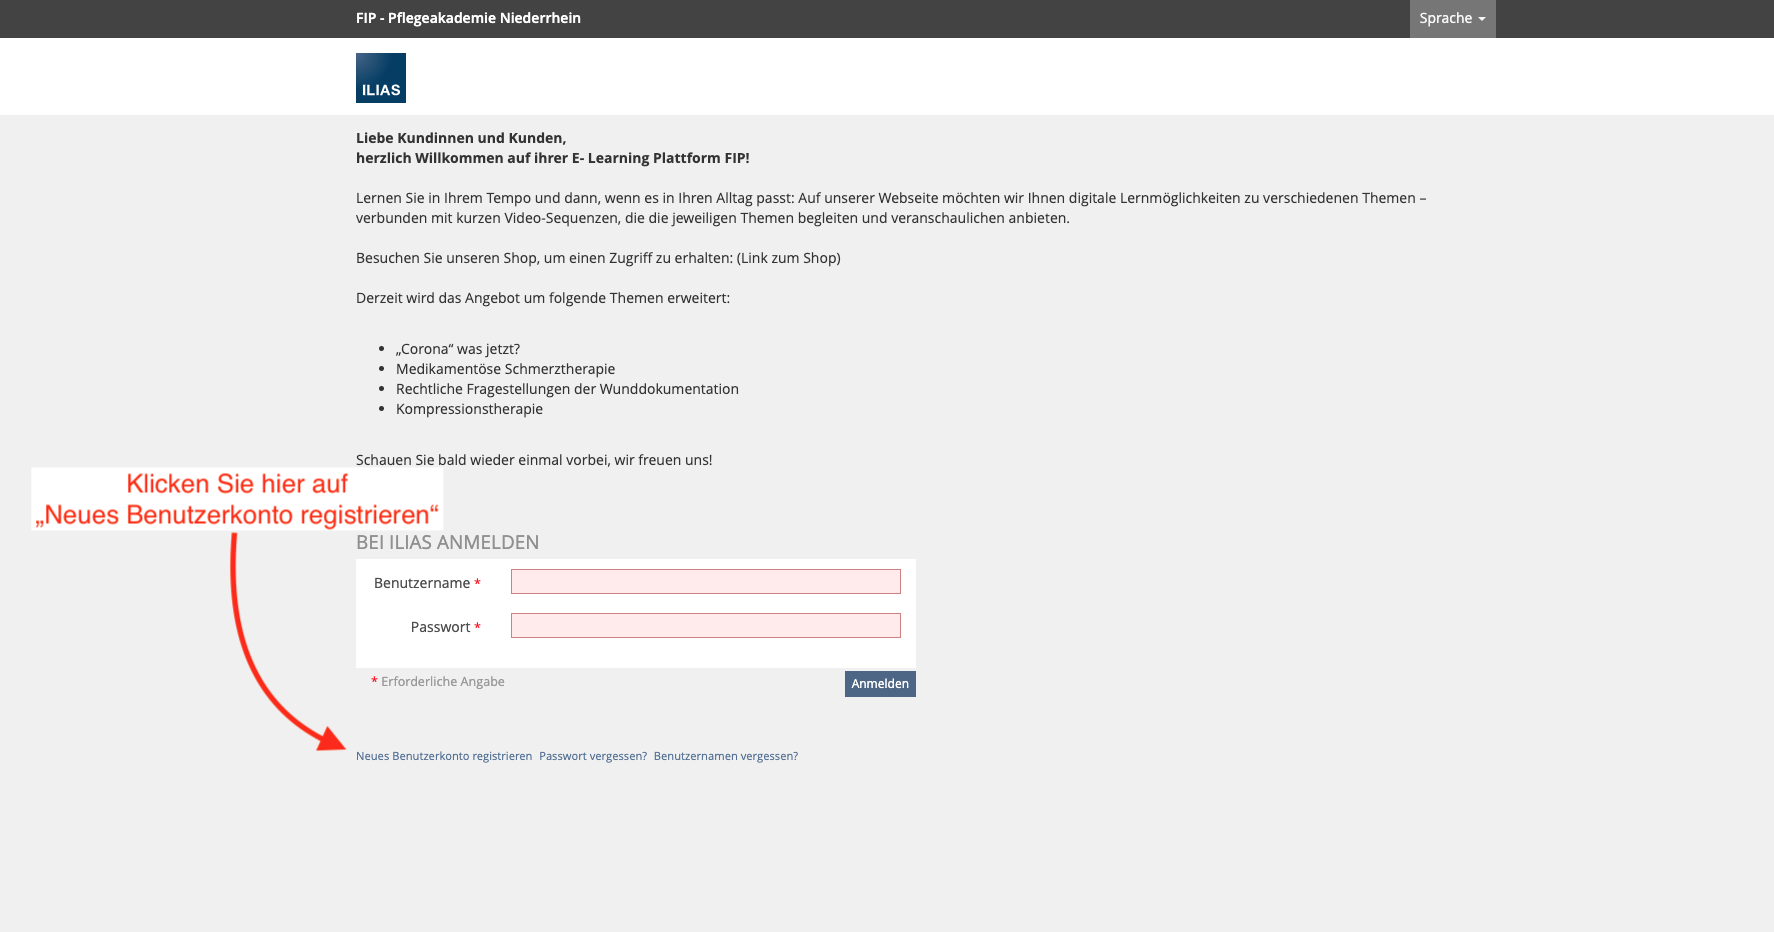The width and height of the screenshot is (1774, 932).
Task: Focus the Benutzername input field
Action: pyautogui.click(x=705, y=582)
